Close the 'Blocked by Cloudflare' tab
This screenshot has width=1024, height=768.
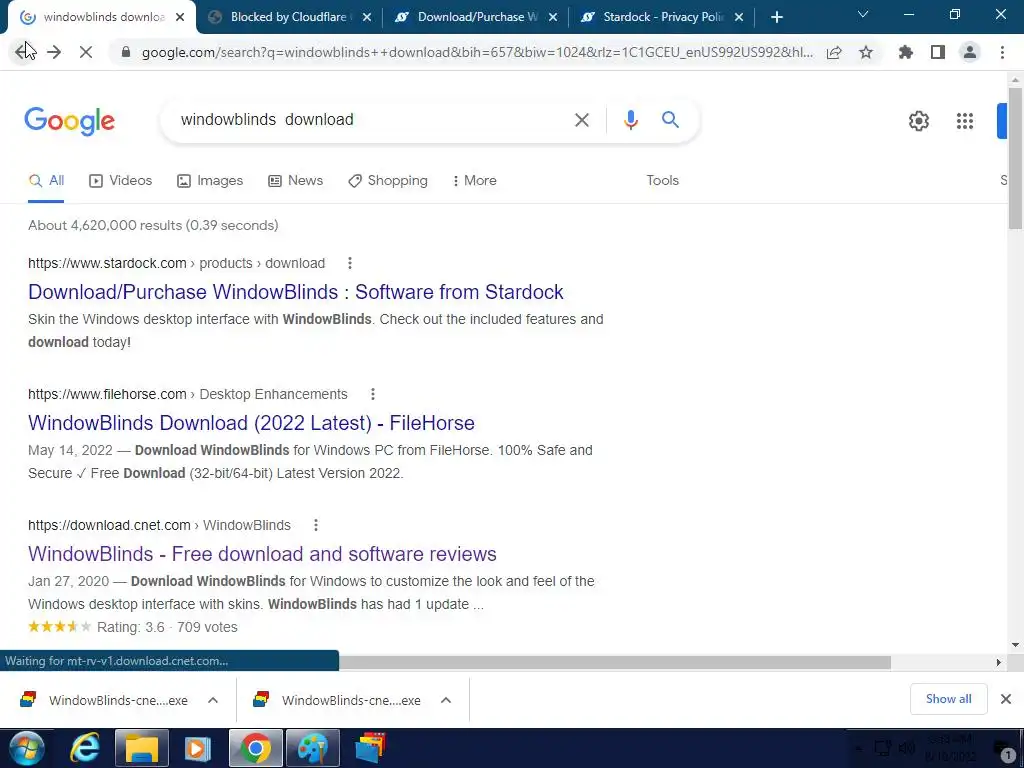click(367, 18)
